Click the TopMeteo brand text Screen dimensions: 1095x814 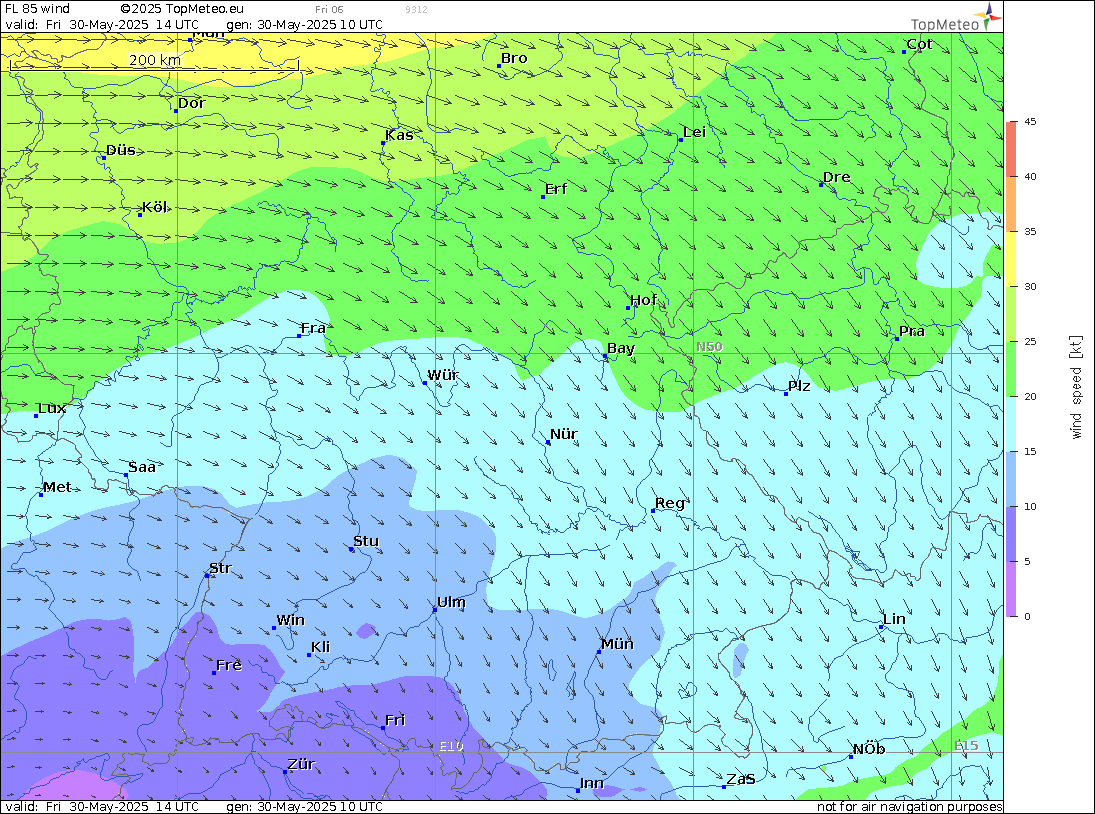(x=945, y=24)
